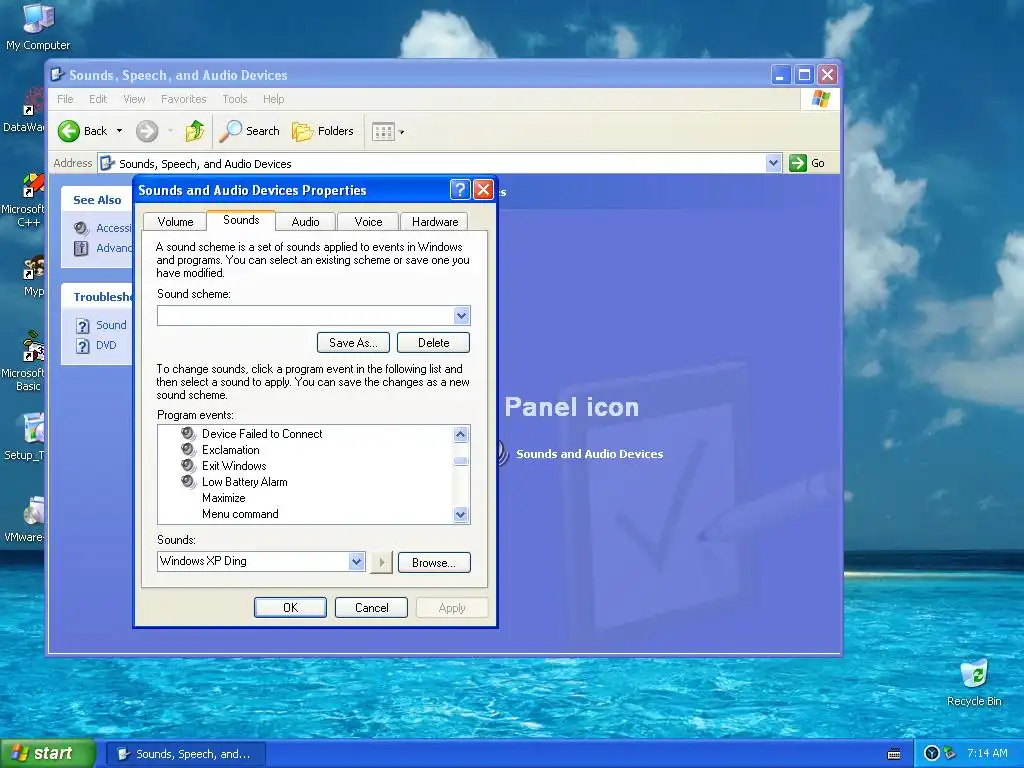Click the Browse... button

(434, 562)
